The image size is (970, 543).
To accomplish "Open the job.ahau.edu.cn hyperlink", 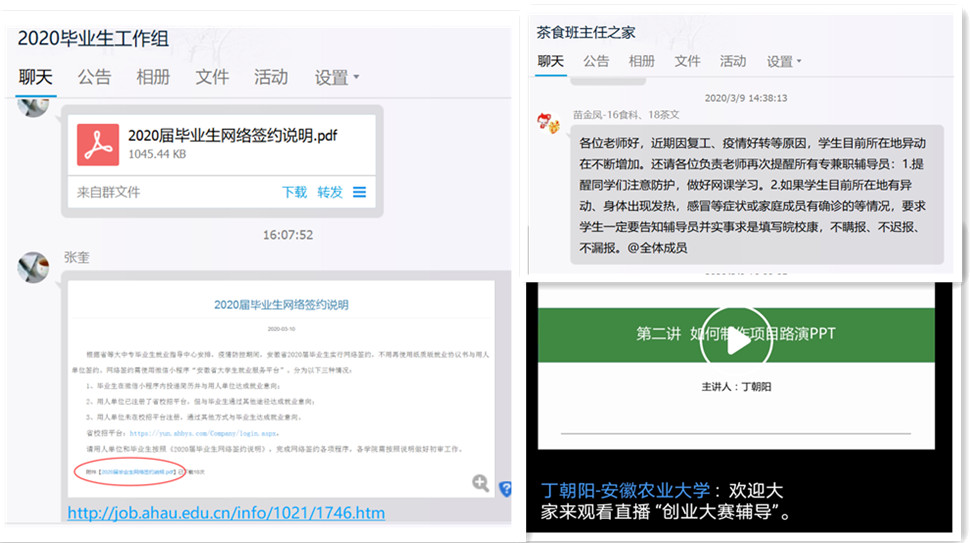I will (x=225, y=513).
